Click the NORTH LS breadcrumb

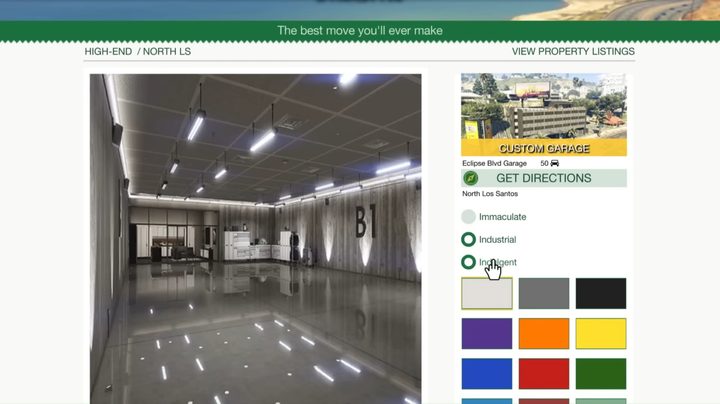coord(167,51)
